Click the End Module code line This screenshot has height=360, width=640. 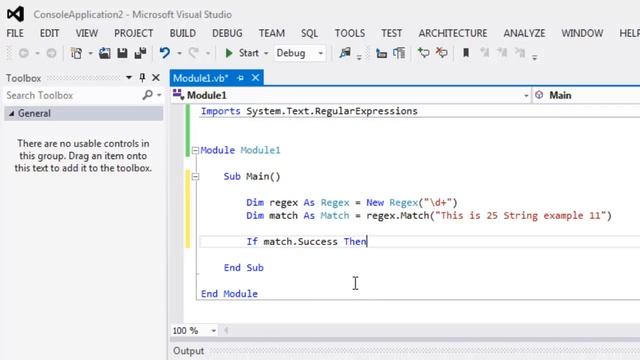click(x=229, y=294)
